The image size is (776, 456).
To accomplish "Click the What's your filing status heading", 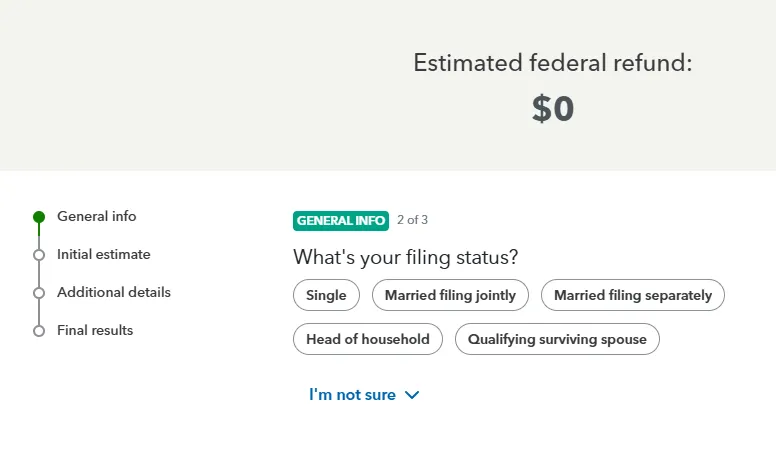I will click(x=405, y=257).
